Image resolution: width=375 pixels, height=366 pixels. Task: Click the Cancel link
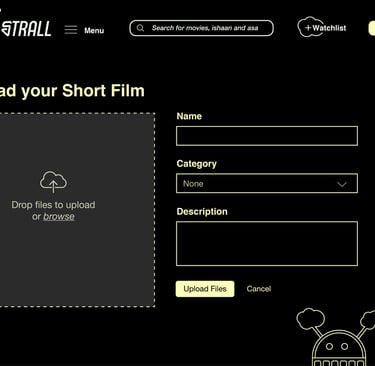tap(259, 289)
